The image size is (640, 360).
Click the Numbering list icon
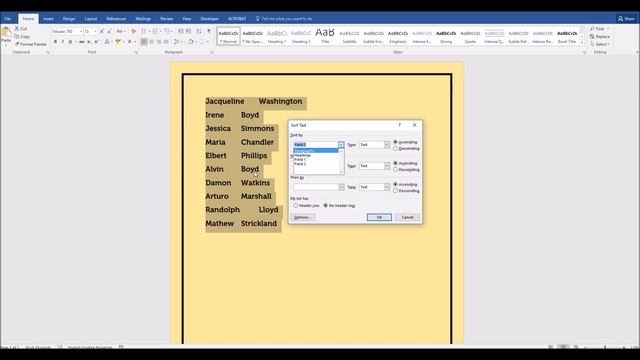click(155, 31)
